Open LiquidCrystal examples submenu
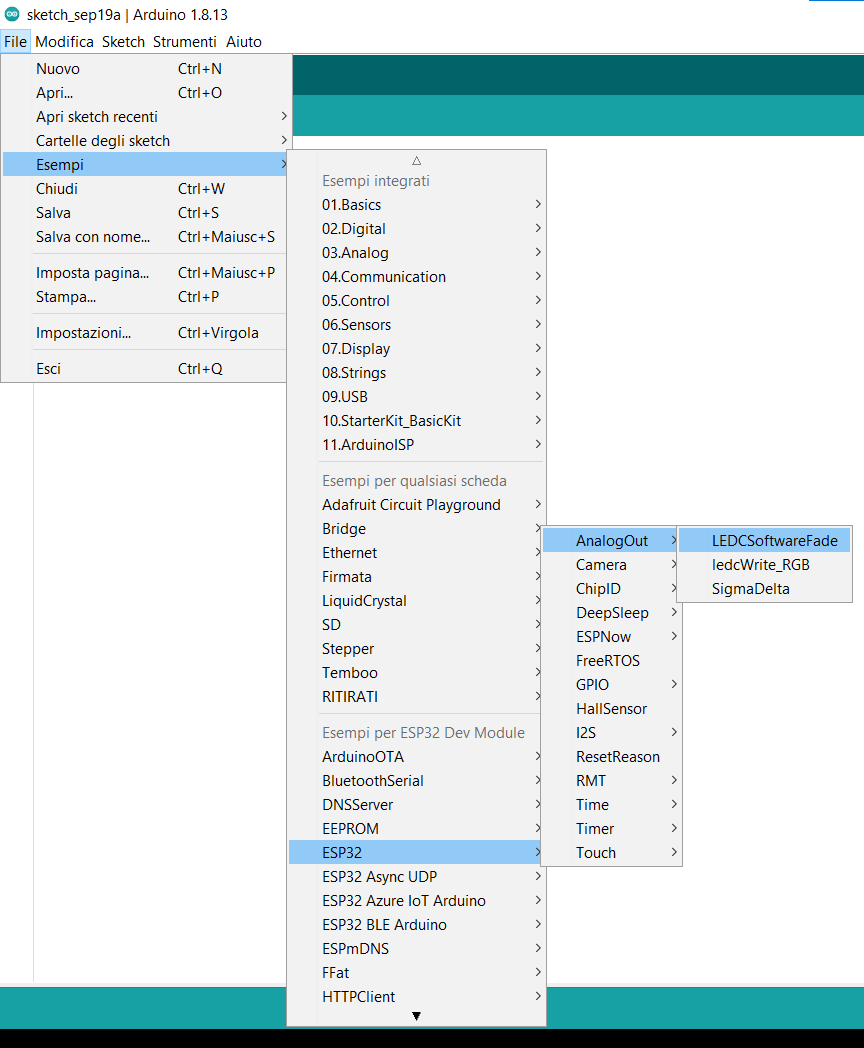The height and width of the screenshot is (1048, 864). click(x=416, y=601)
